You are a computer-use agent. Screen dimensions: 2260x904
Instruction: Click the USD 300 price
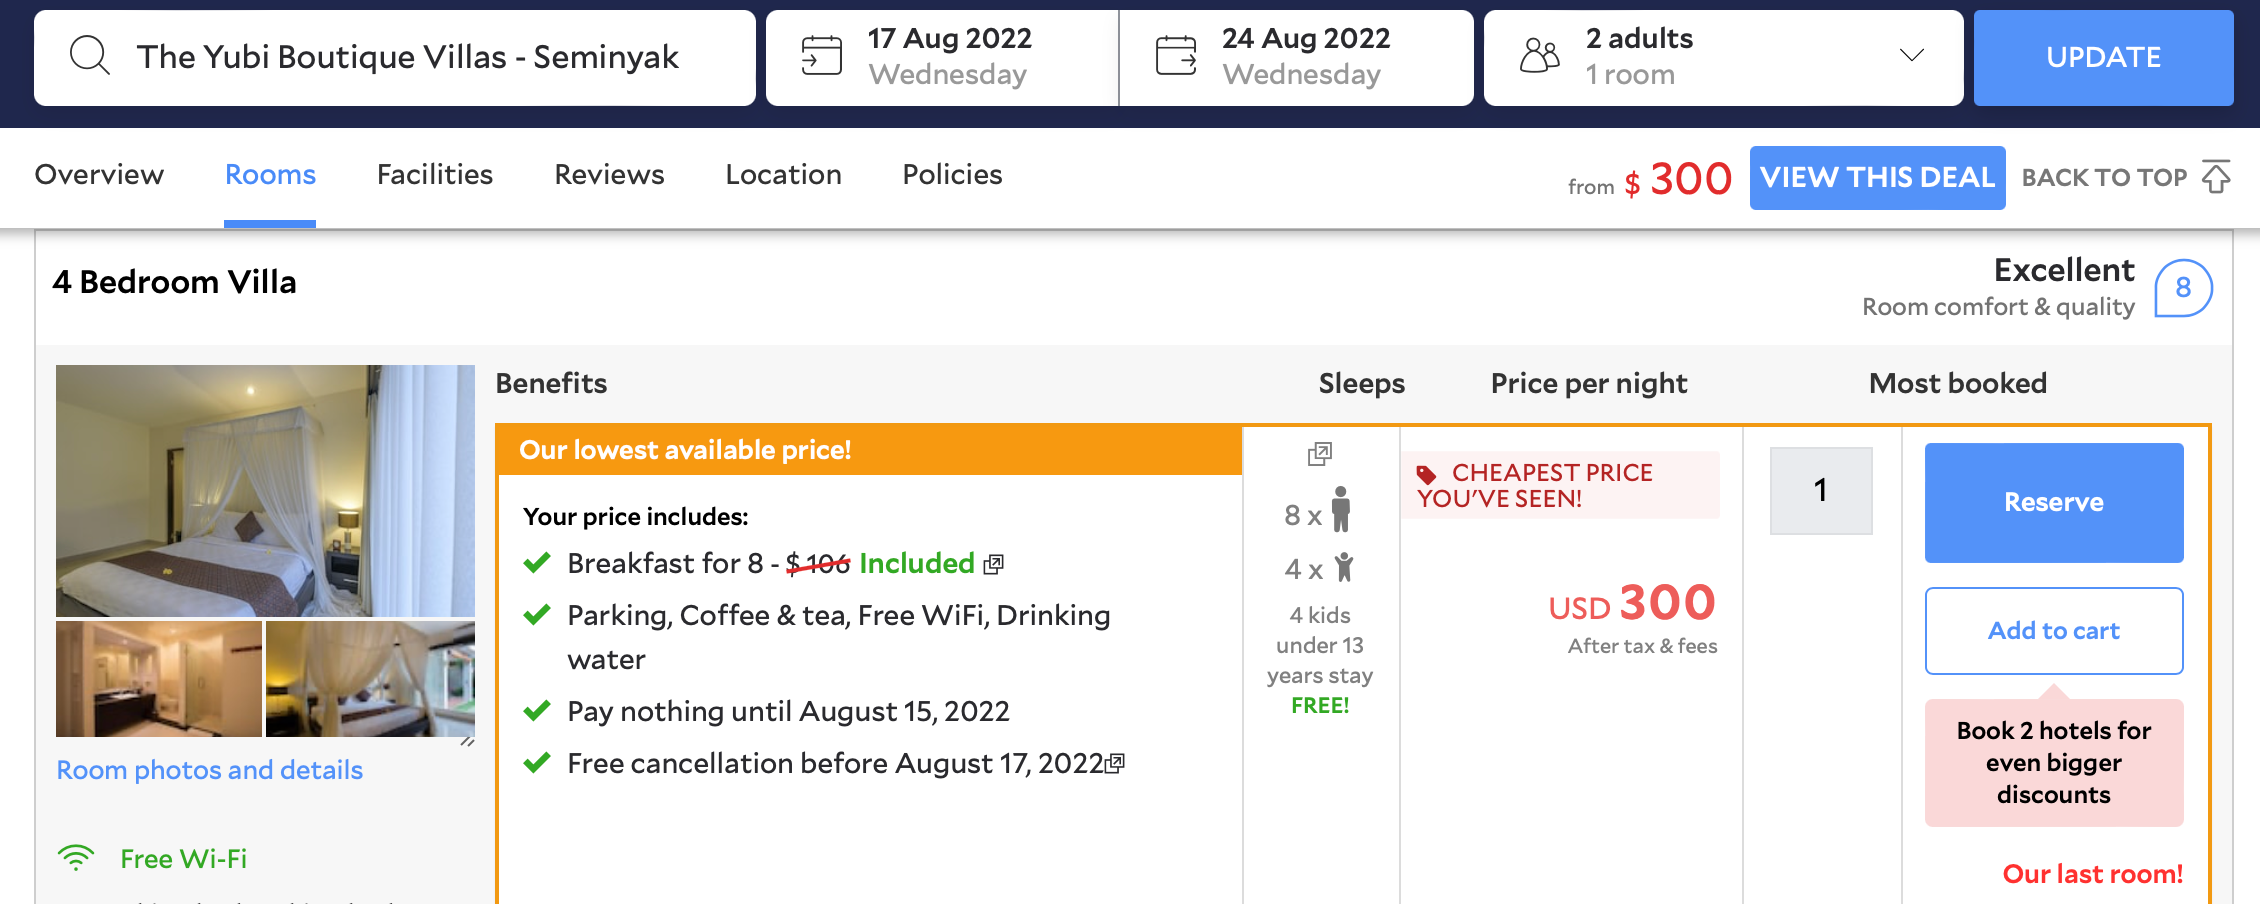pos(1632,603)
